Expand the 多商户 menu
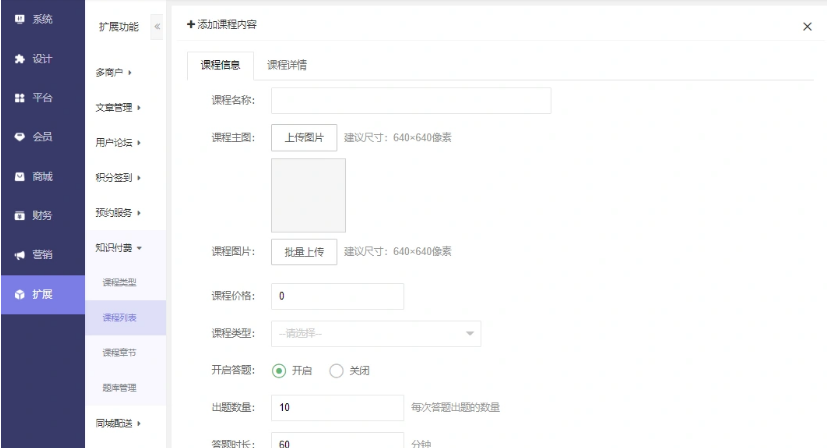 point(113,72)
